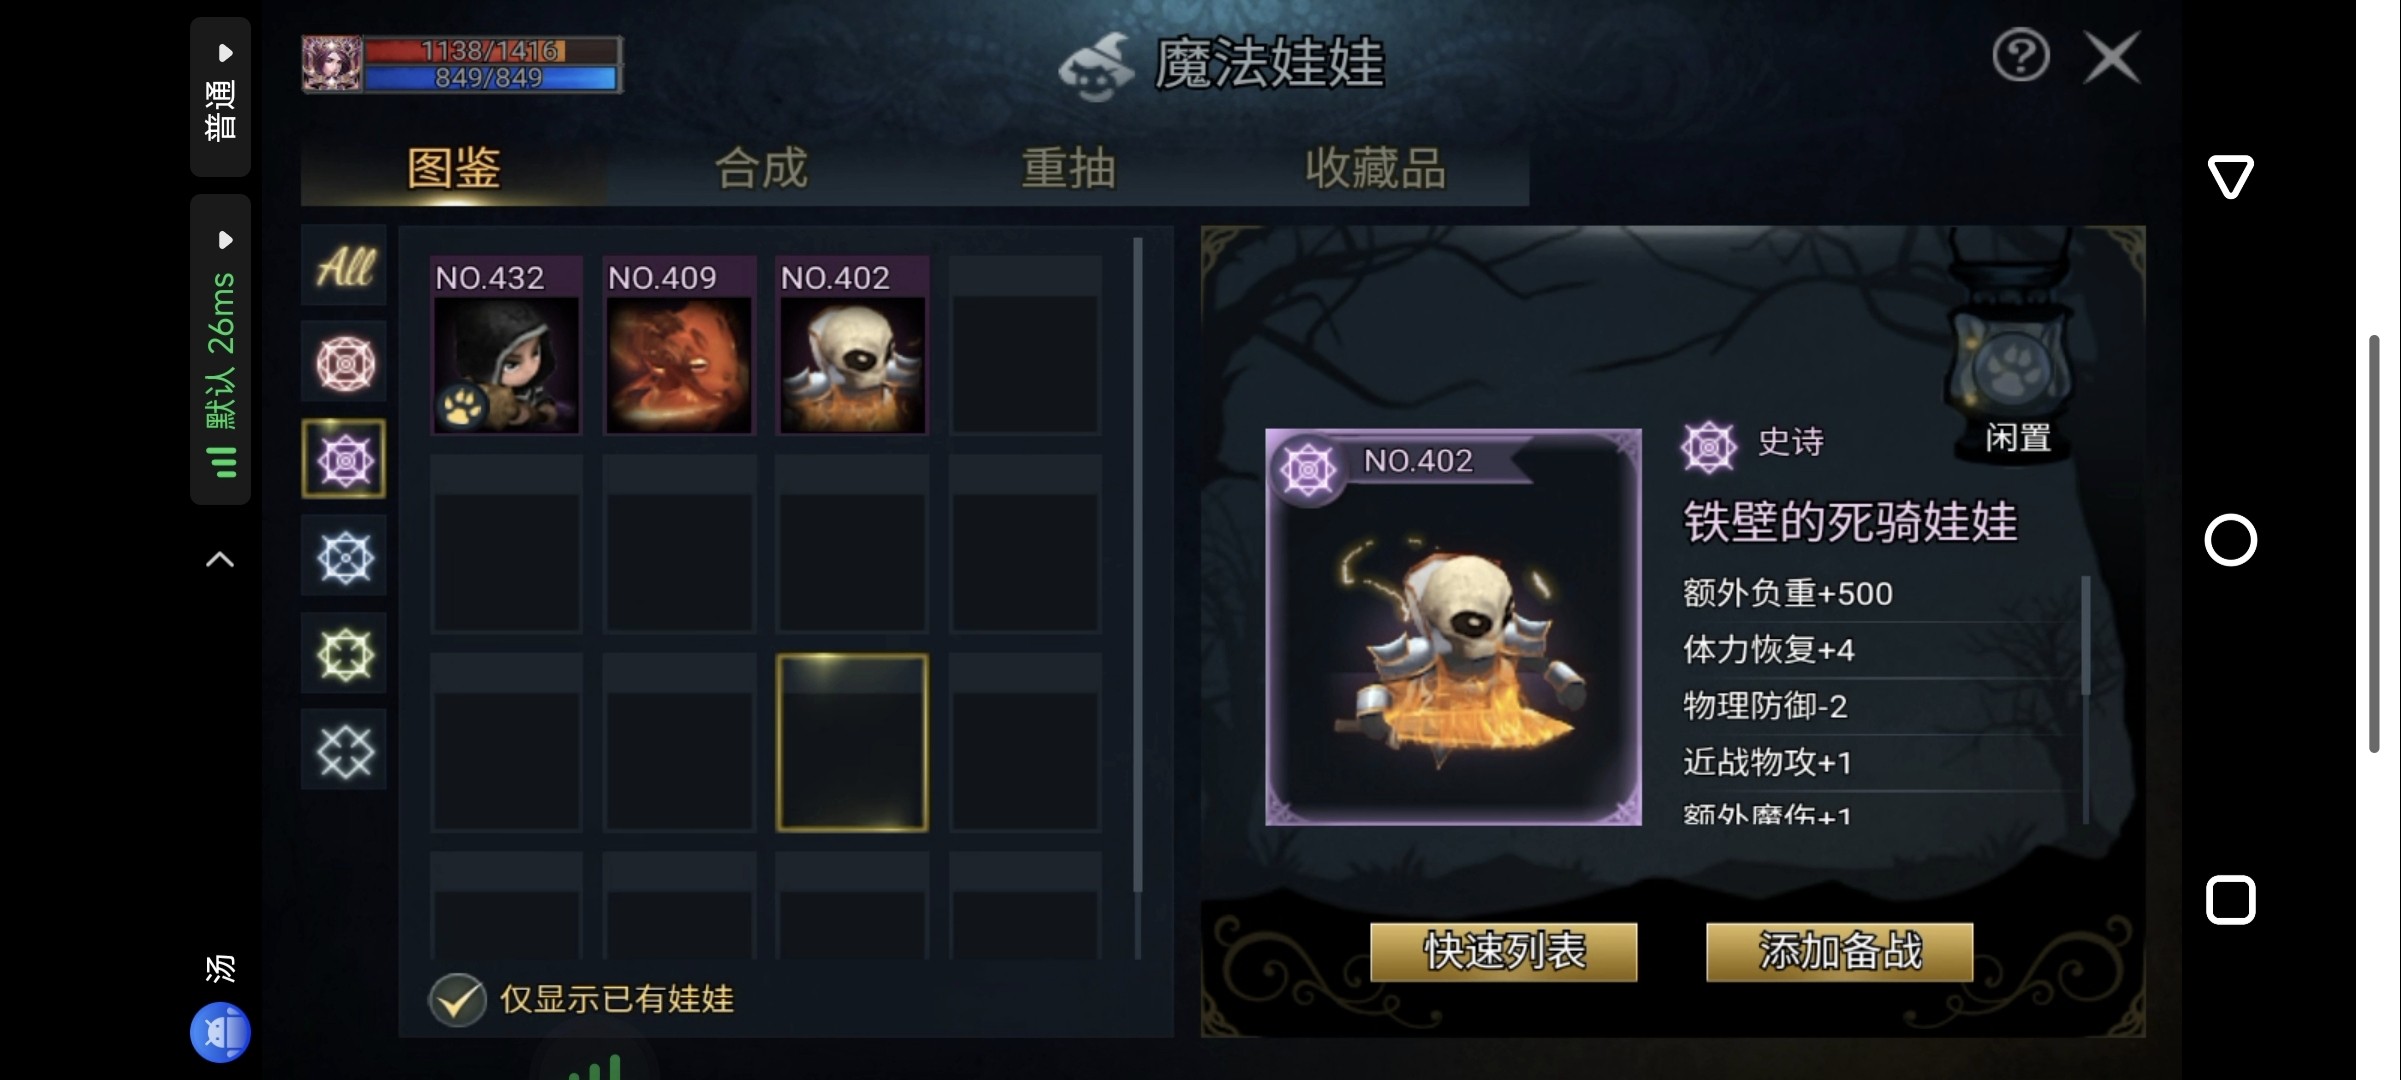
Task: Switch to the 合成 tab
Action: (761, 168)
